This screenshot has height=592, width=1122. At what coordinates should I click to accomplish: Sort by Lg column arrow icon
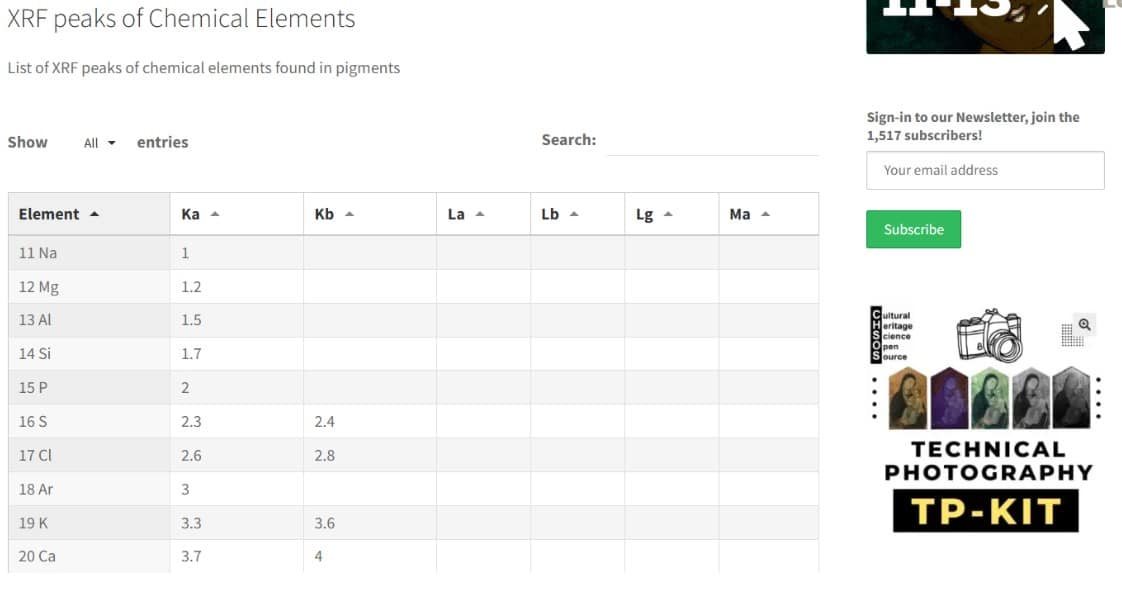coord(668,214)
